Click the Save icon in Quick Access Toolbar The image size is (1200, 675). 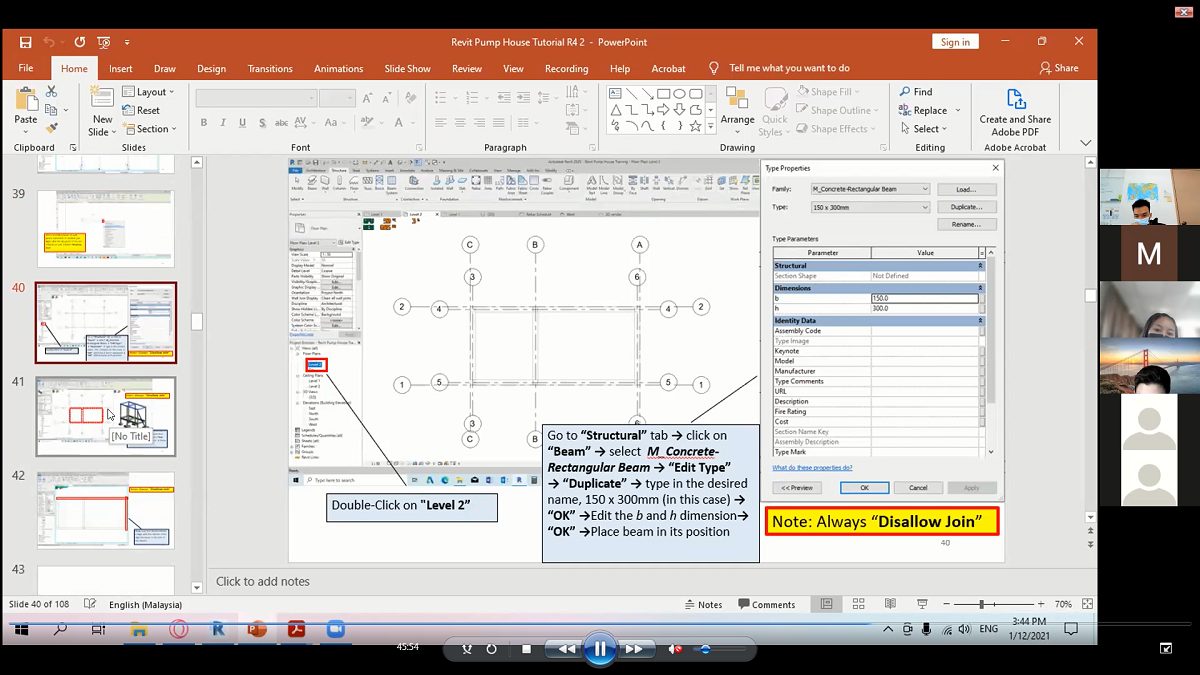coord(25,42)
